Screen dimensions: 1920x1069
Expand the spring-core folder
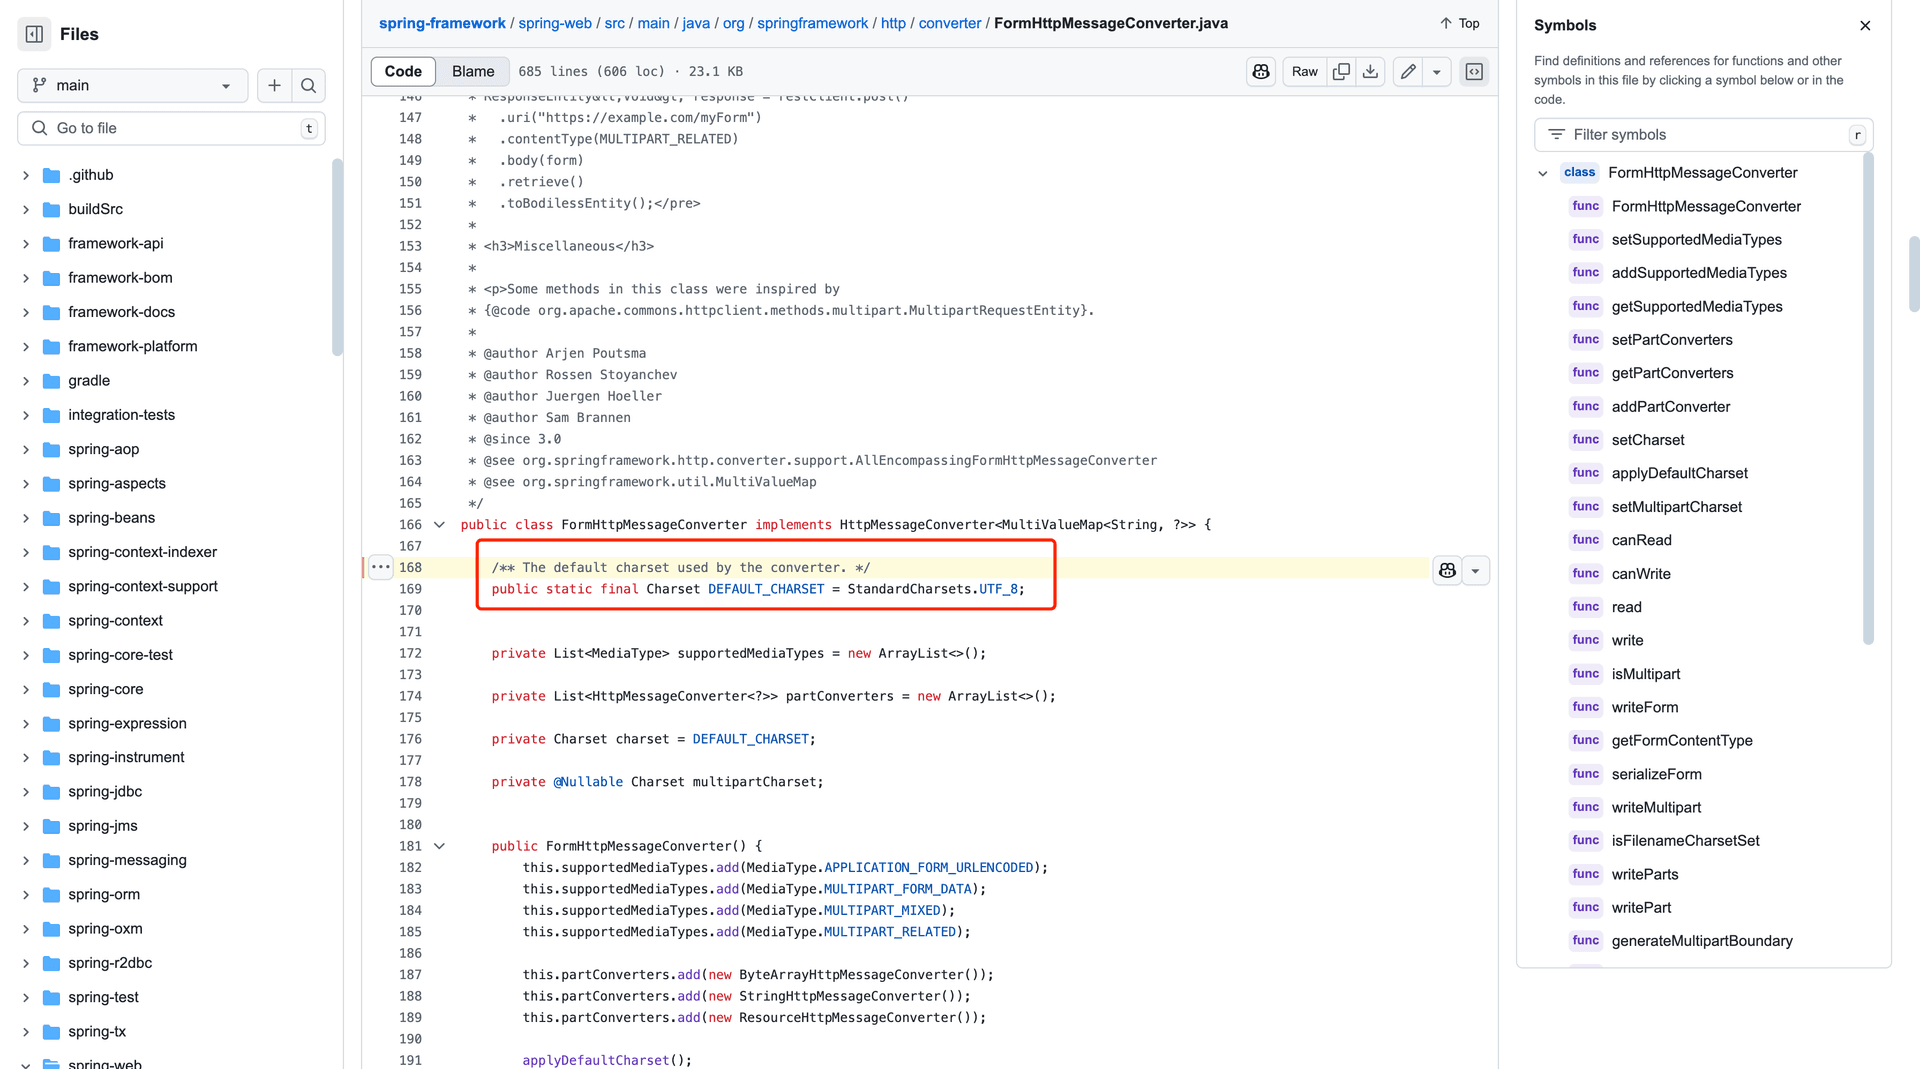click(x=26, y=690)
